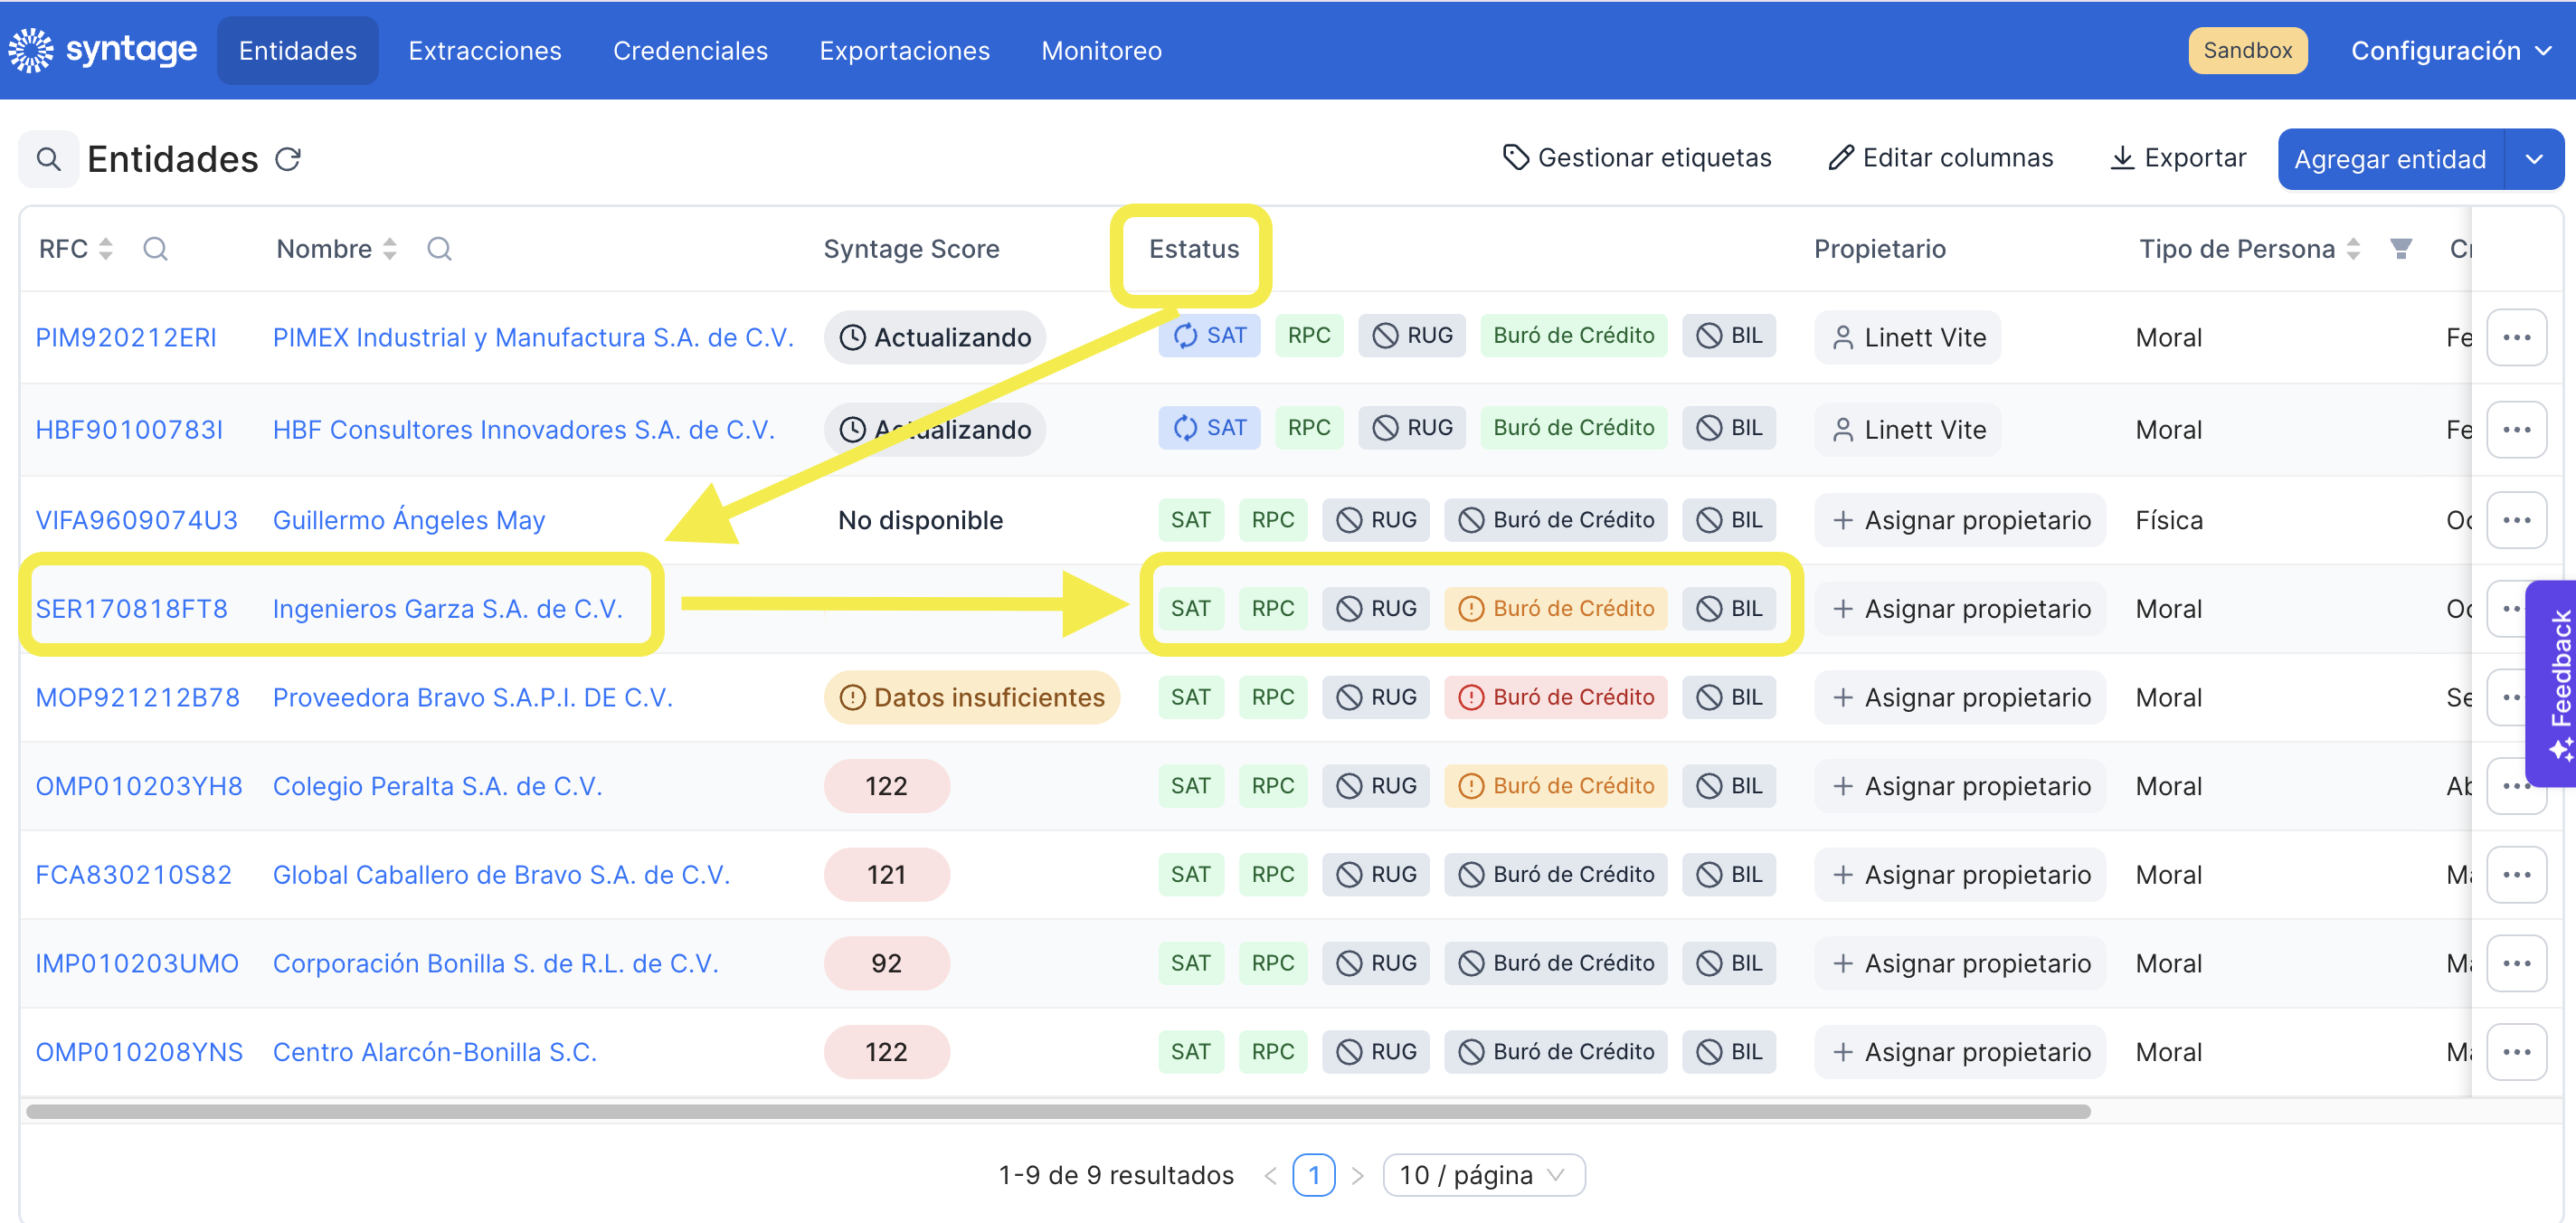2576x1223 pixels.
Task: Change 10 / página page size
Action: click(x=1483, y=1175)
